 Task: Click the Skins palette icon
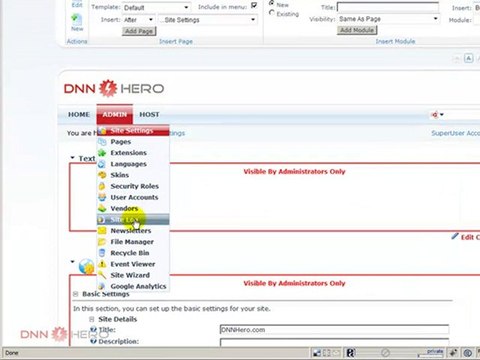102,175
